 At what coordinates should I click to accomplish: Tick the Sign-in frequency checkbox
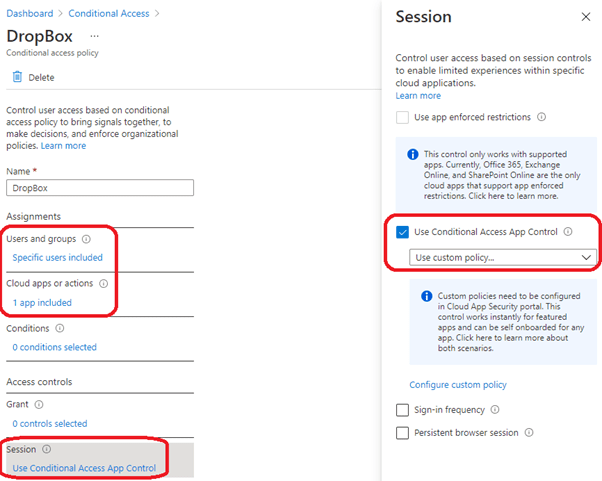pos(403,410)
